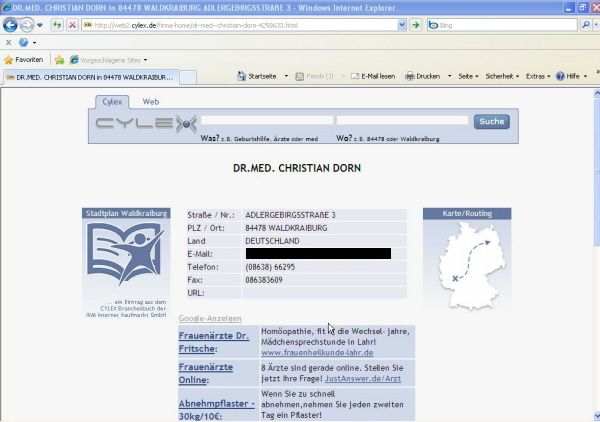Close the toolbar using the small gray X
The width and height of the screenshot is (600, 422).
coord(8,42)
